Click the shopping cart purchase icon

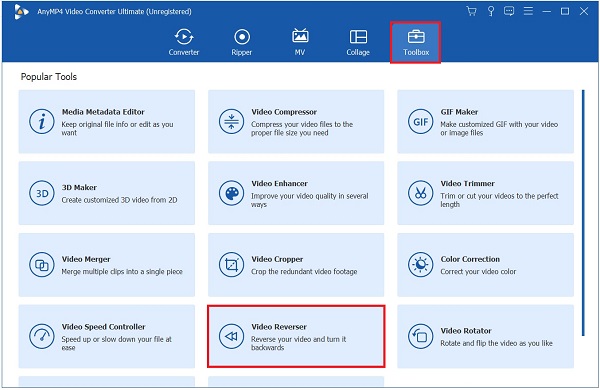click(471, 11)
